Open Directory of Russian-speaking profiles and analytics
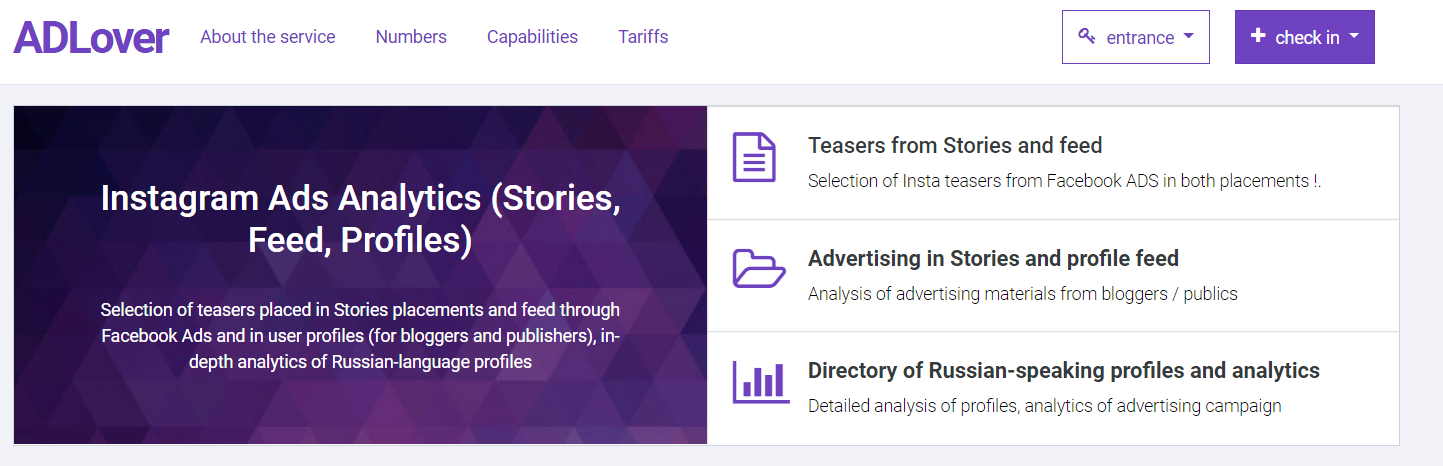This screenshot has width=1443, height=466. coord(1063,370)
